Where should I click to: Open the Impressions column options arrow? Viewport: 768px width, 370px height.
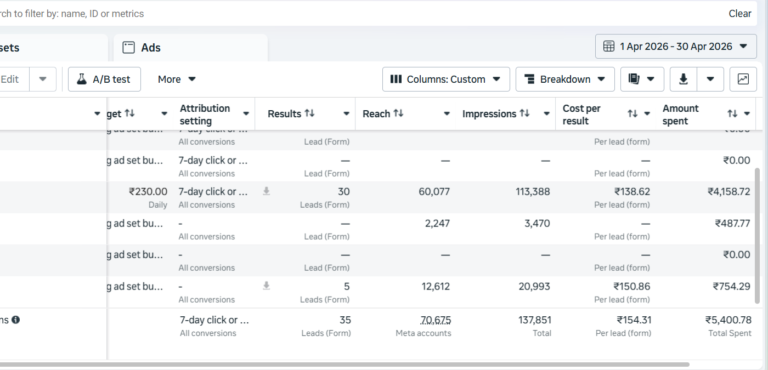pyautogui.click(x=547, y=114)
